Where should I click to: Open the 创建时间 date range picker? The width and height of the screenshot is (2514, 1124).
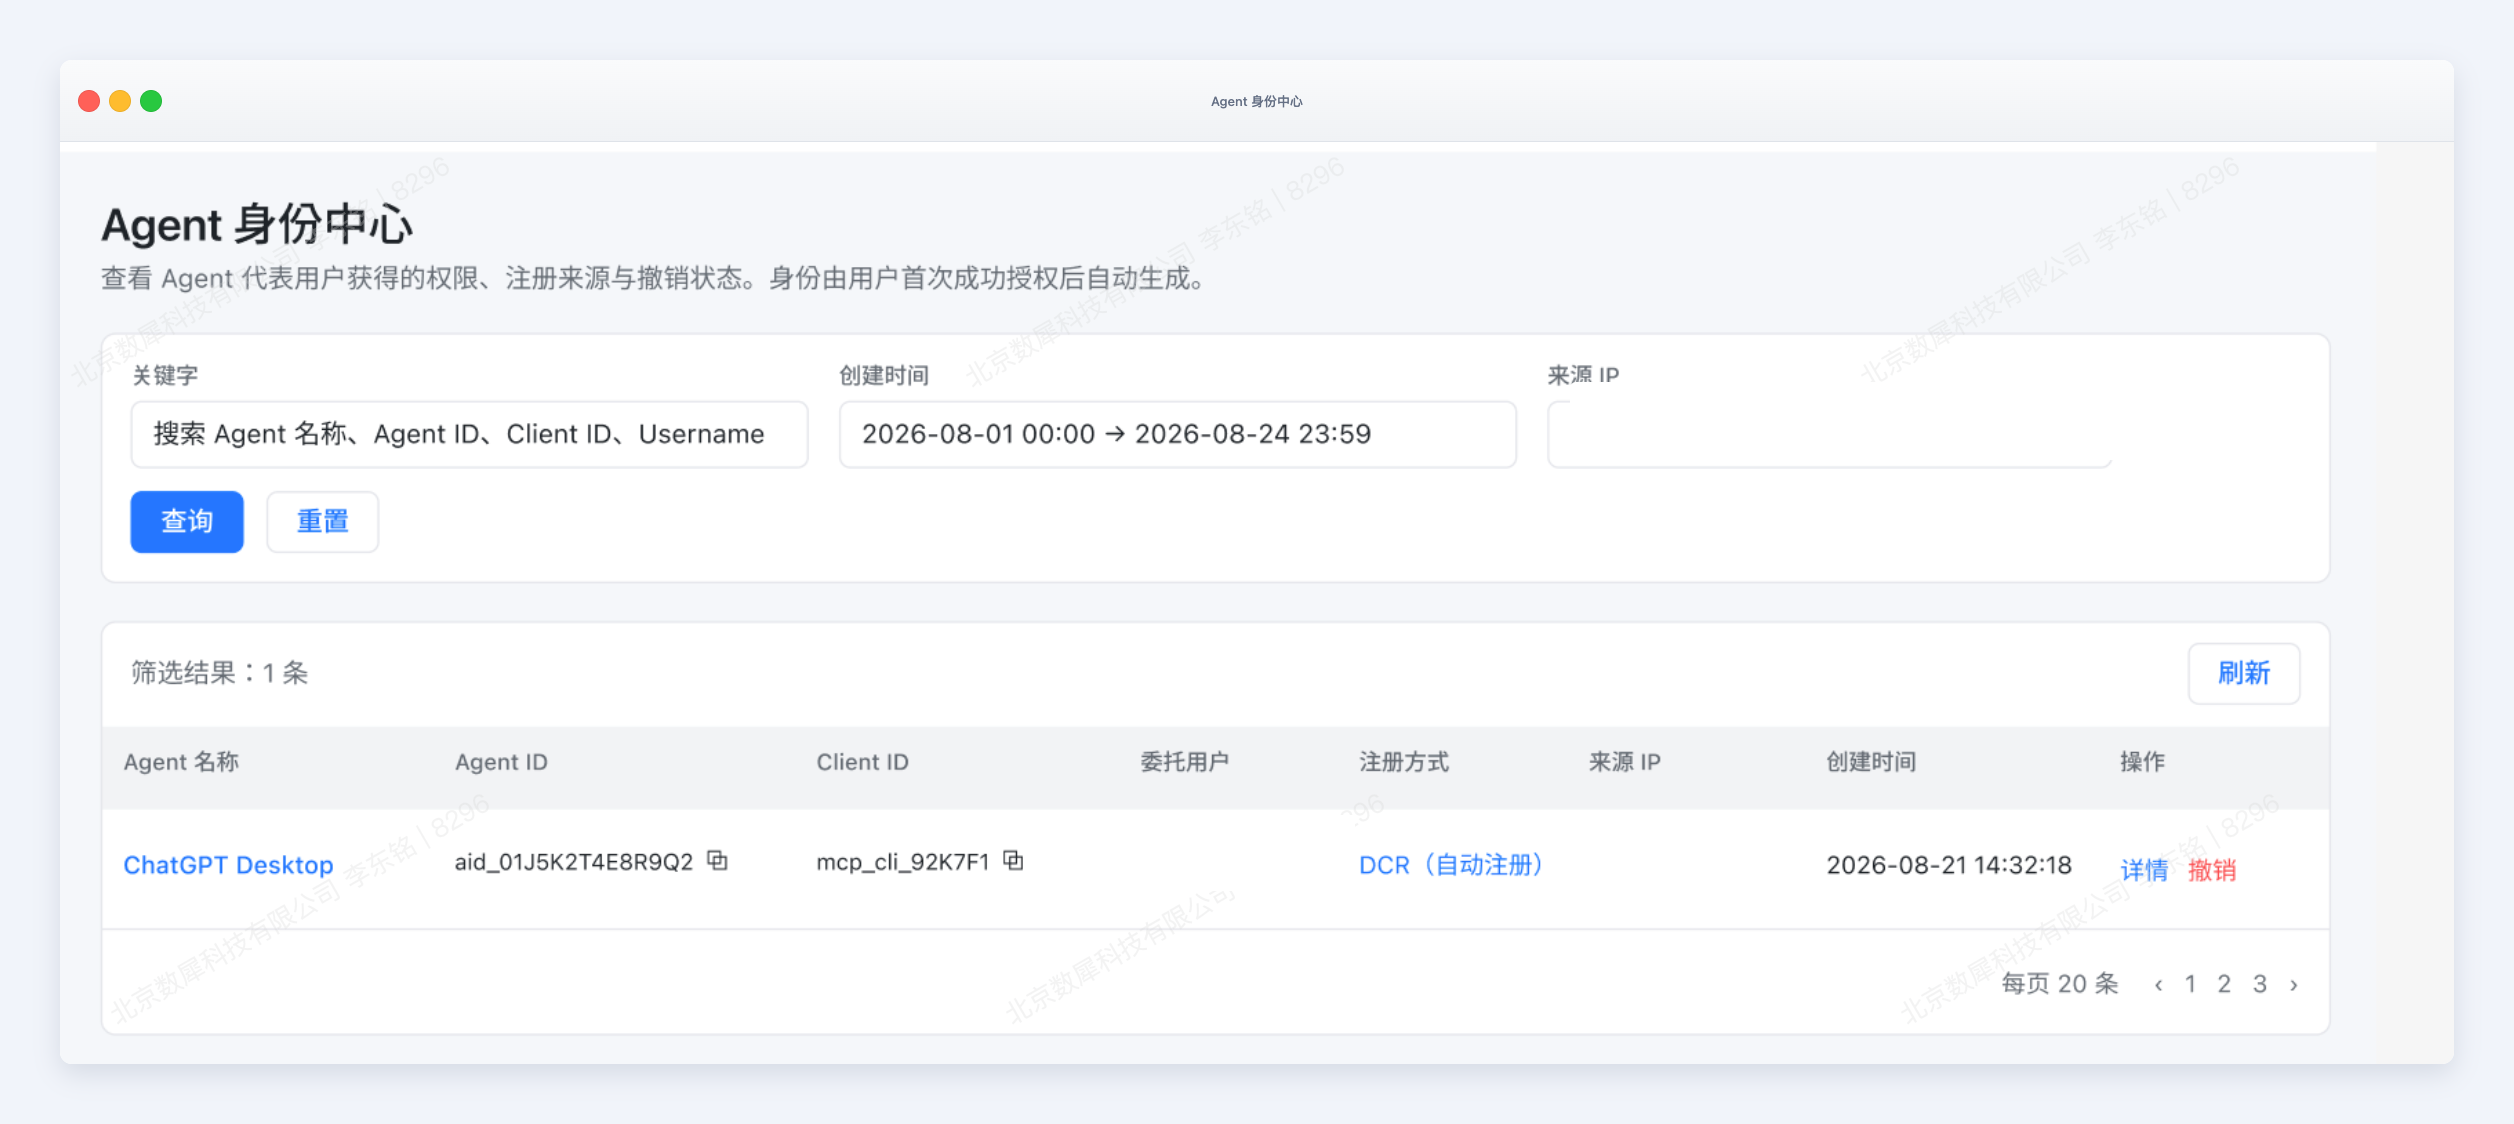[1177, 434]
